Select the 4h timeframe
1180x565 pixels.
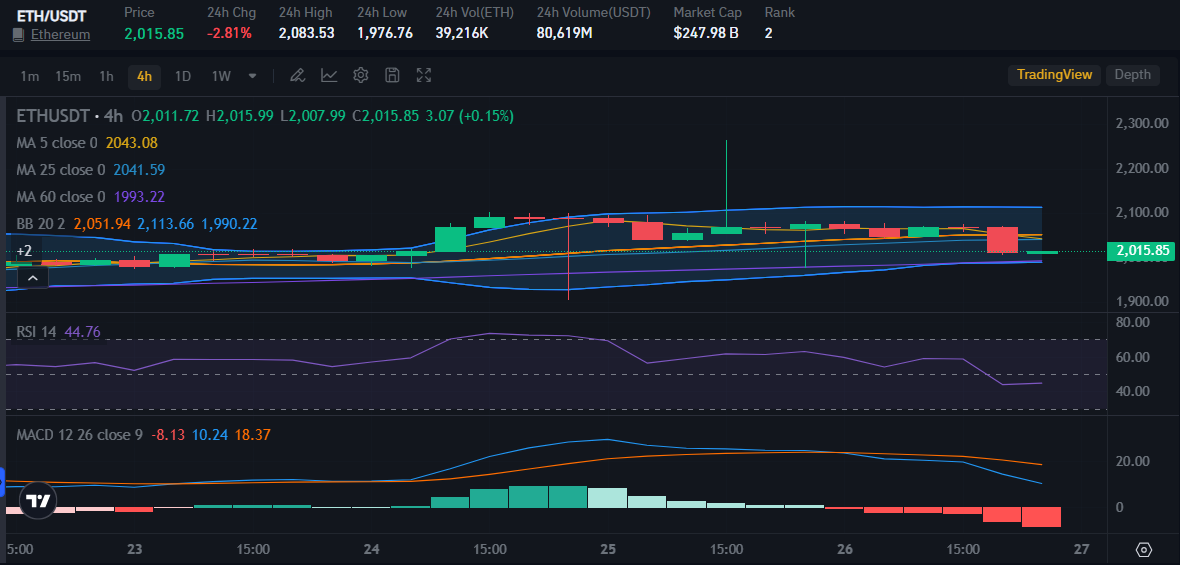click(x=144, y=76)
